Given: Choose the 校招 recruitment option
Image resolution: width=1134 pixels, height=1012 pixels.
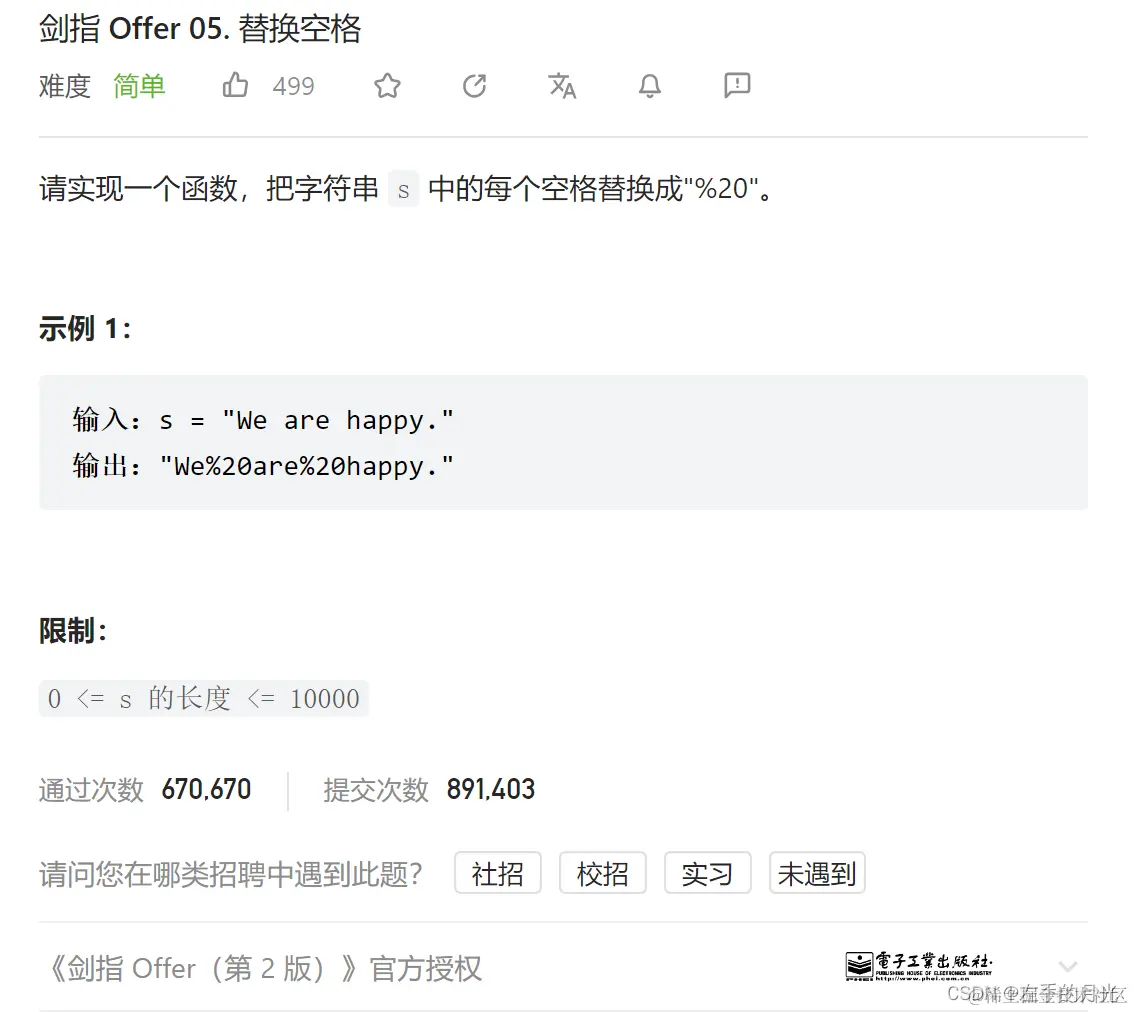Looking at the screenshot, I should [x=602, y=873].
